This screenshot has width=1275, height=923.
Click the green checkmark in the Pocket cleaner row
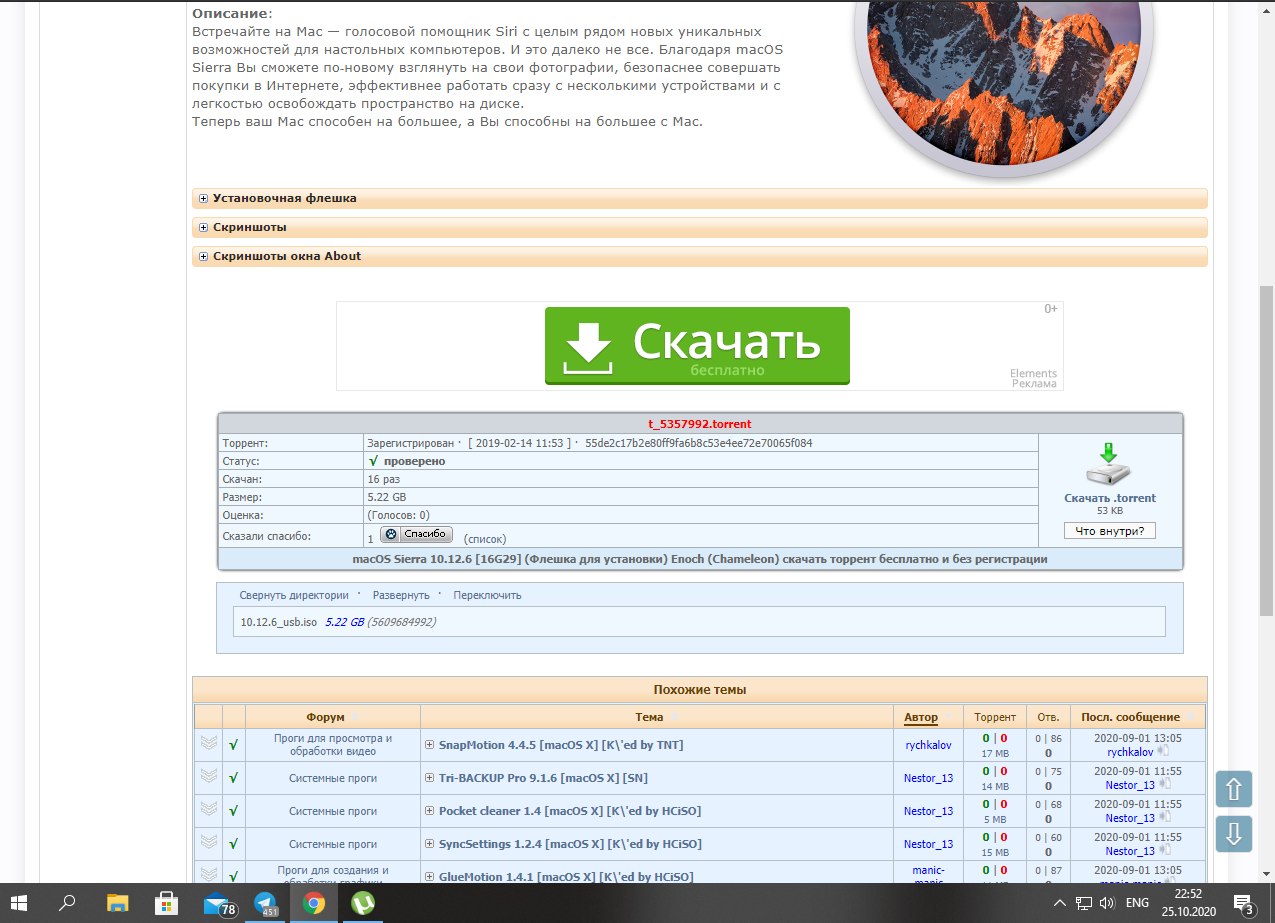coord(233,810)
